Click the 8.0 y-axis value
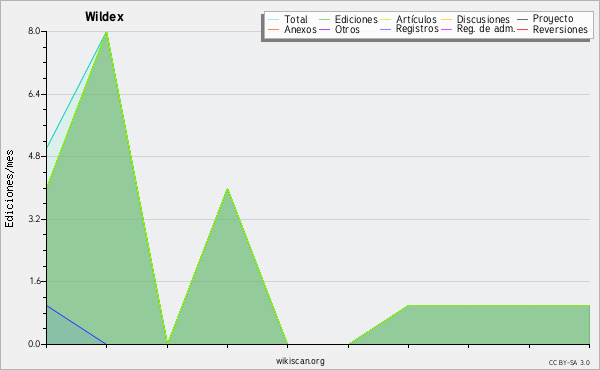600x370 pixels. pos(34,31)
